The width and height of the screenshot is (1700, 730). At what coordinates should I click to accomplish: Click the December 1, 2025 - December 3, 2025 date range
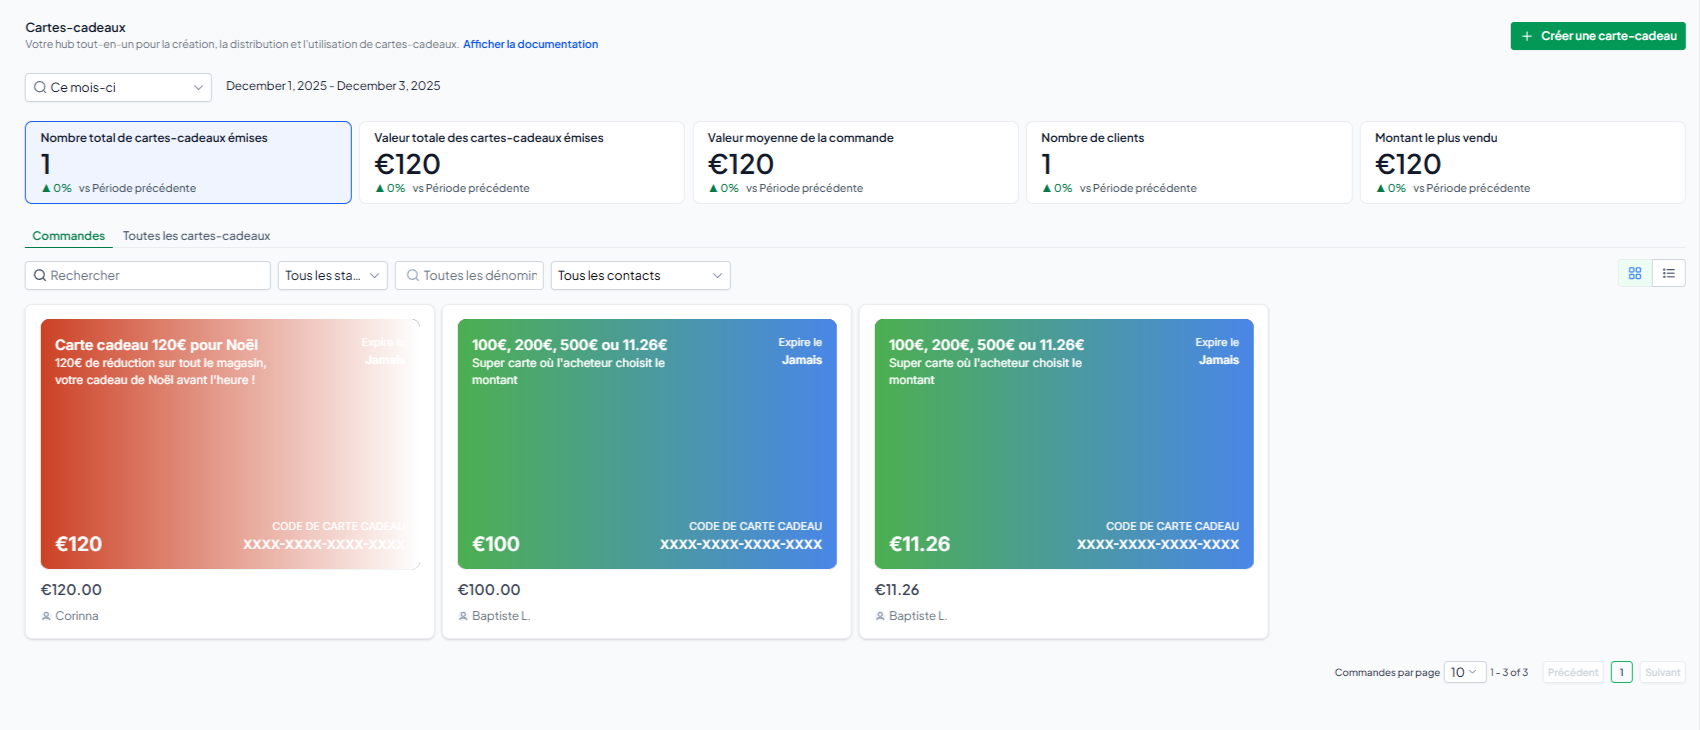point(333,86)
